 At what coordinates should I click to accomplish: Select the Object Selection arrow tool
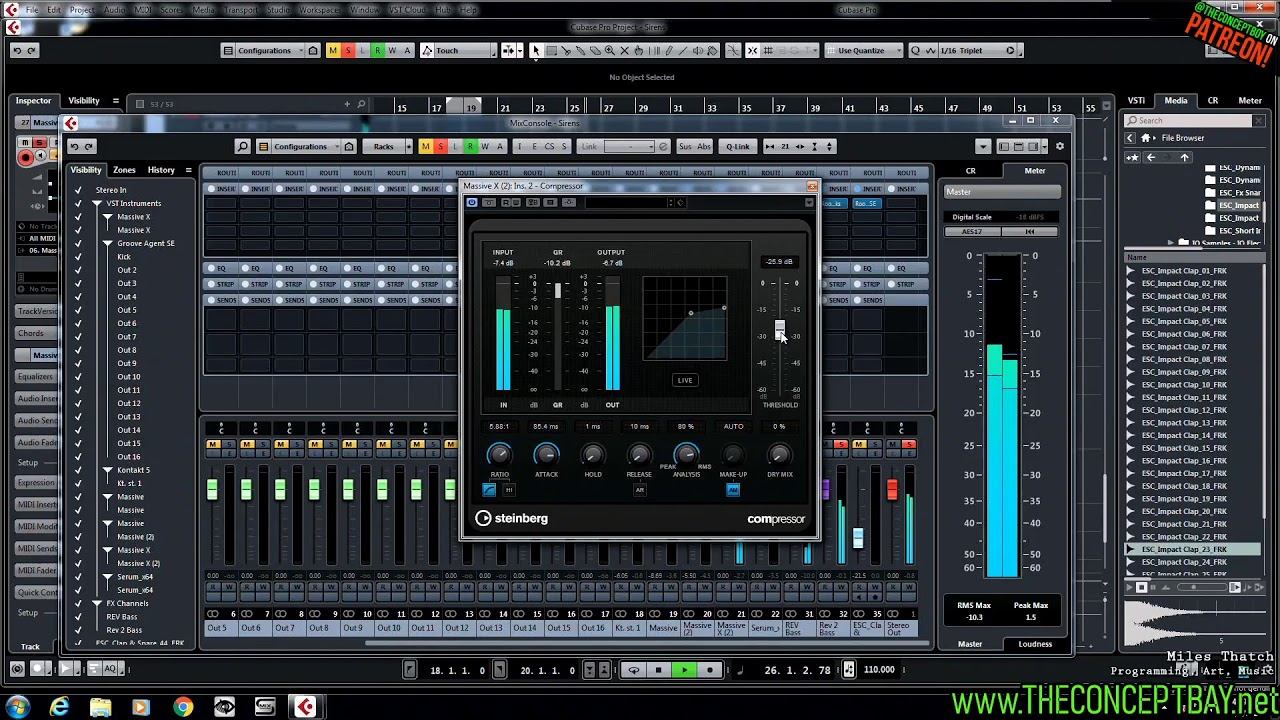[x=536, y=51]
